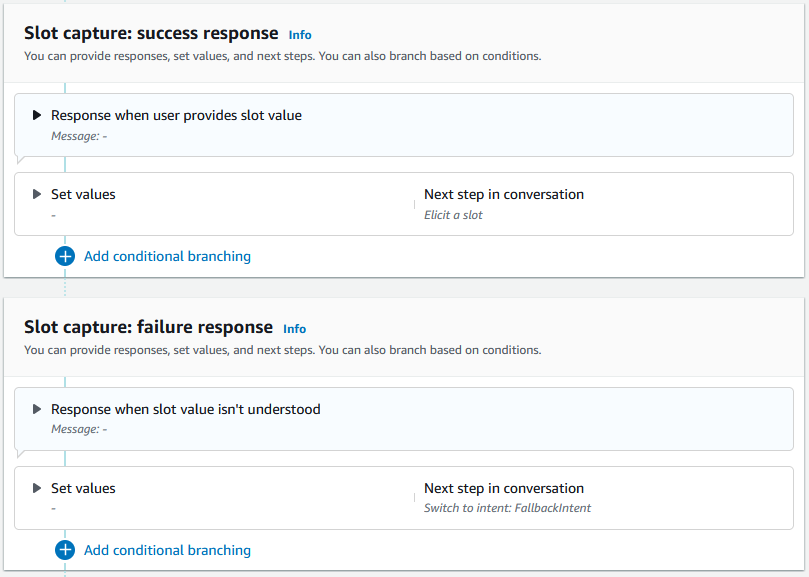809x577 pixels.
Task: Click 'Next step in conversation' label in success section
Action: click(x=504, y=194)
